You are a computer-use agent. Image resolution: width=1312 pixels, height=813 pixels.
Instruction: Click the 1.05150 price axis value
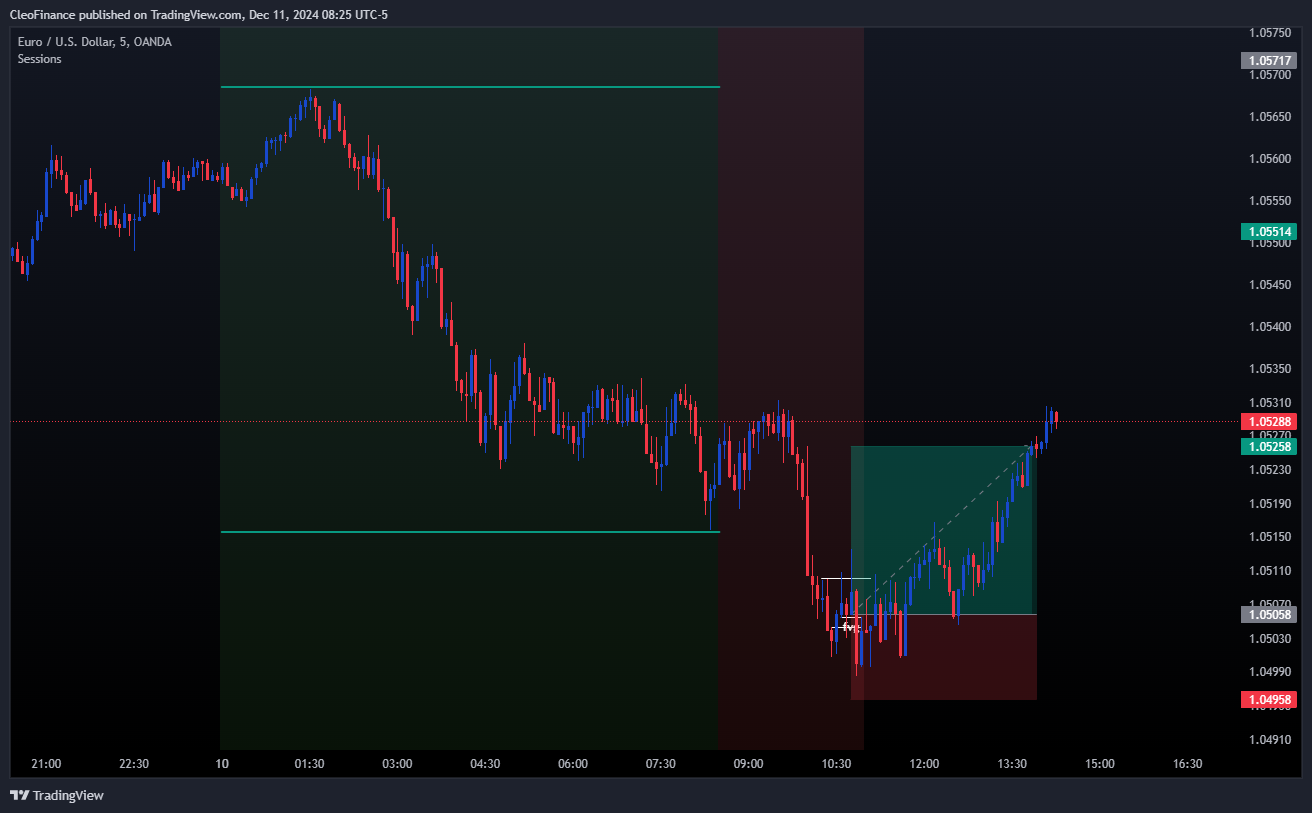tap(1270, 537)
